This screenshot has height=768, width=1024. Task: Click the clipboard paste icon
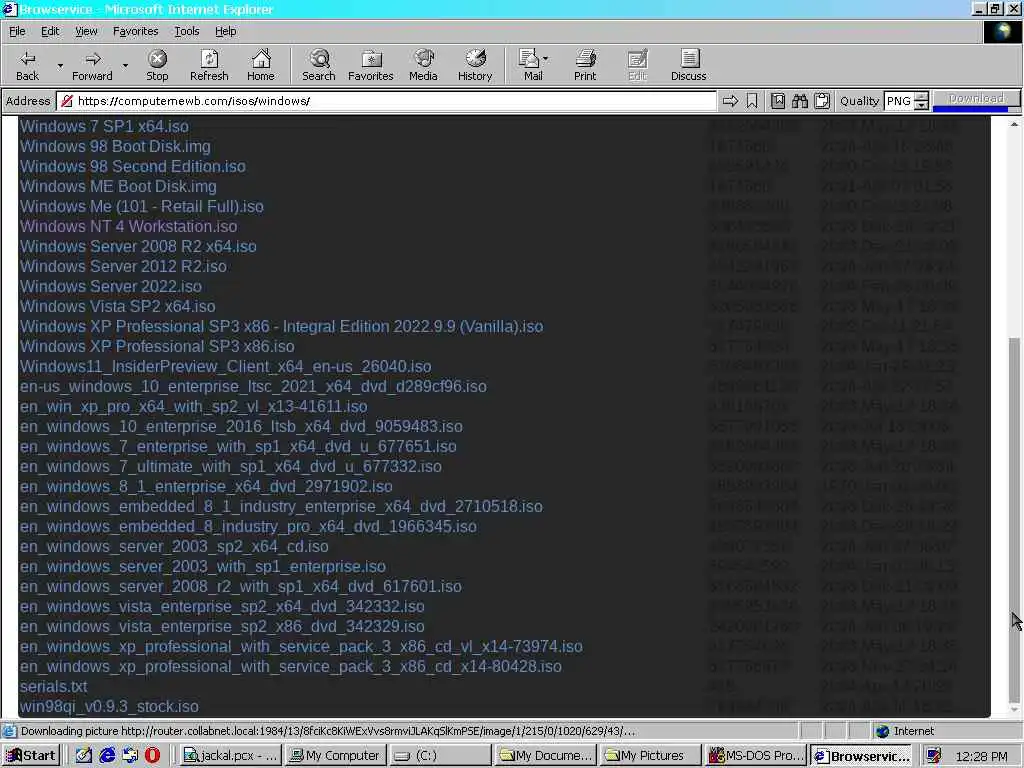coord(822,101)
